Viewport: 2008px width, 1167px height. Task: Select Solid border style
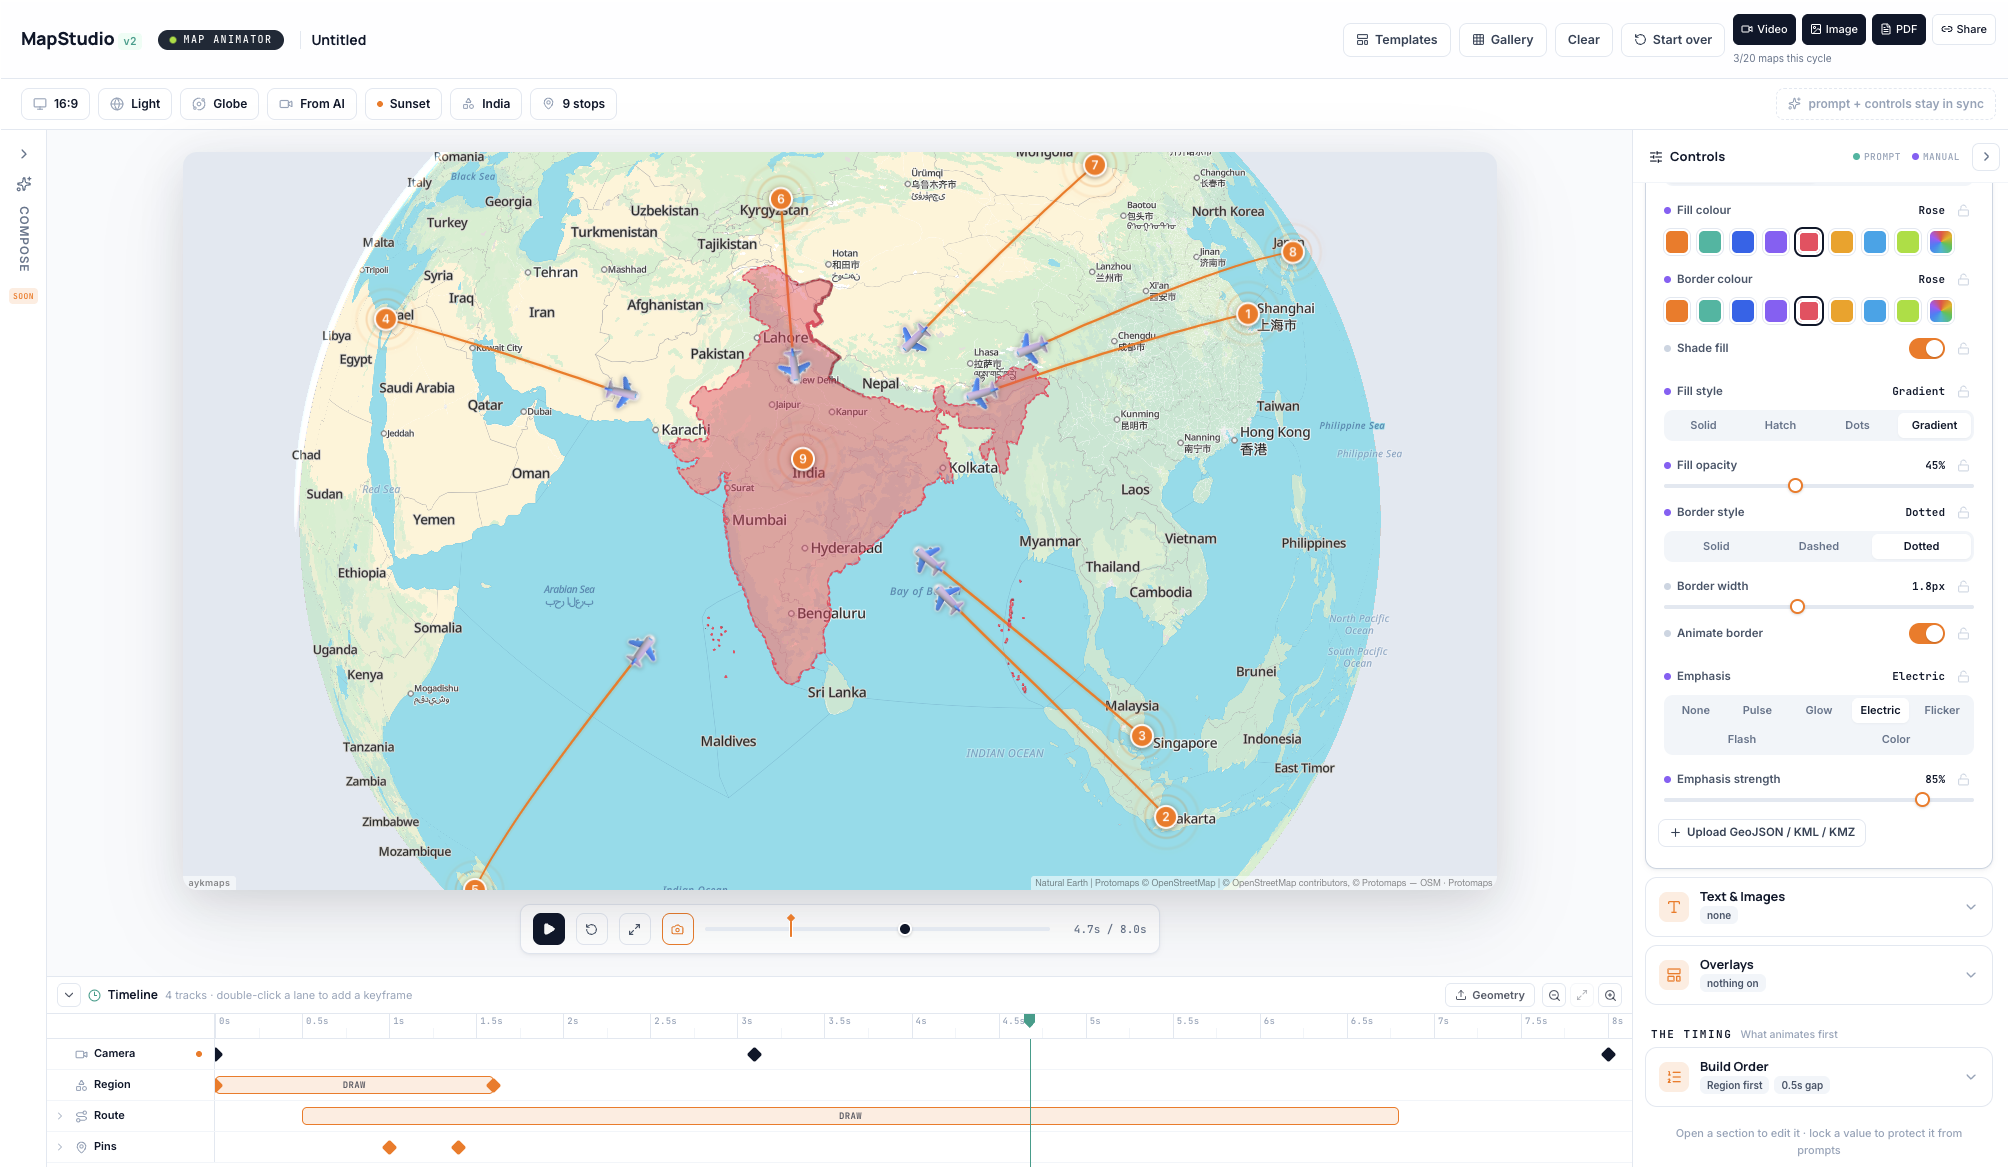pos(1716,546)
